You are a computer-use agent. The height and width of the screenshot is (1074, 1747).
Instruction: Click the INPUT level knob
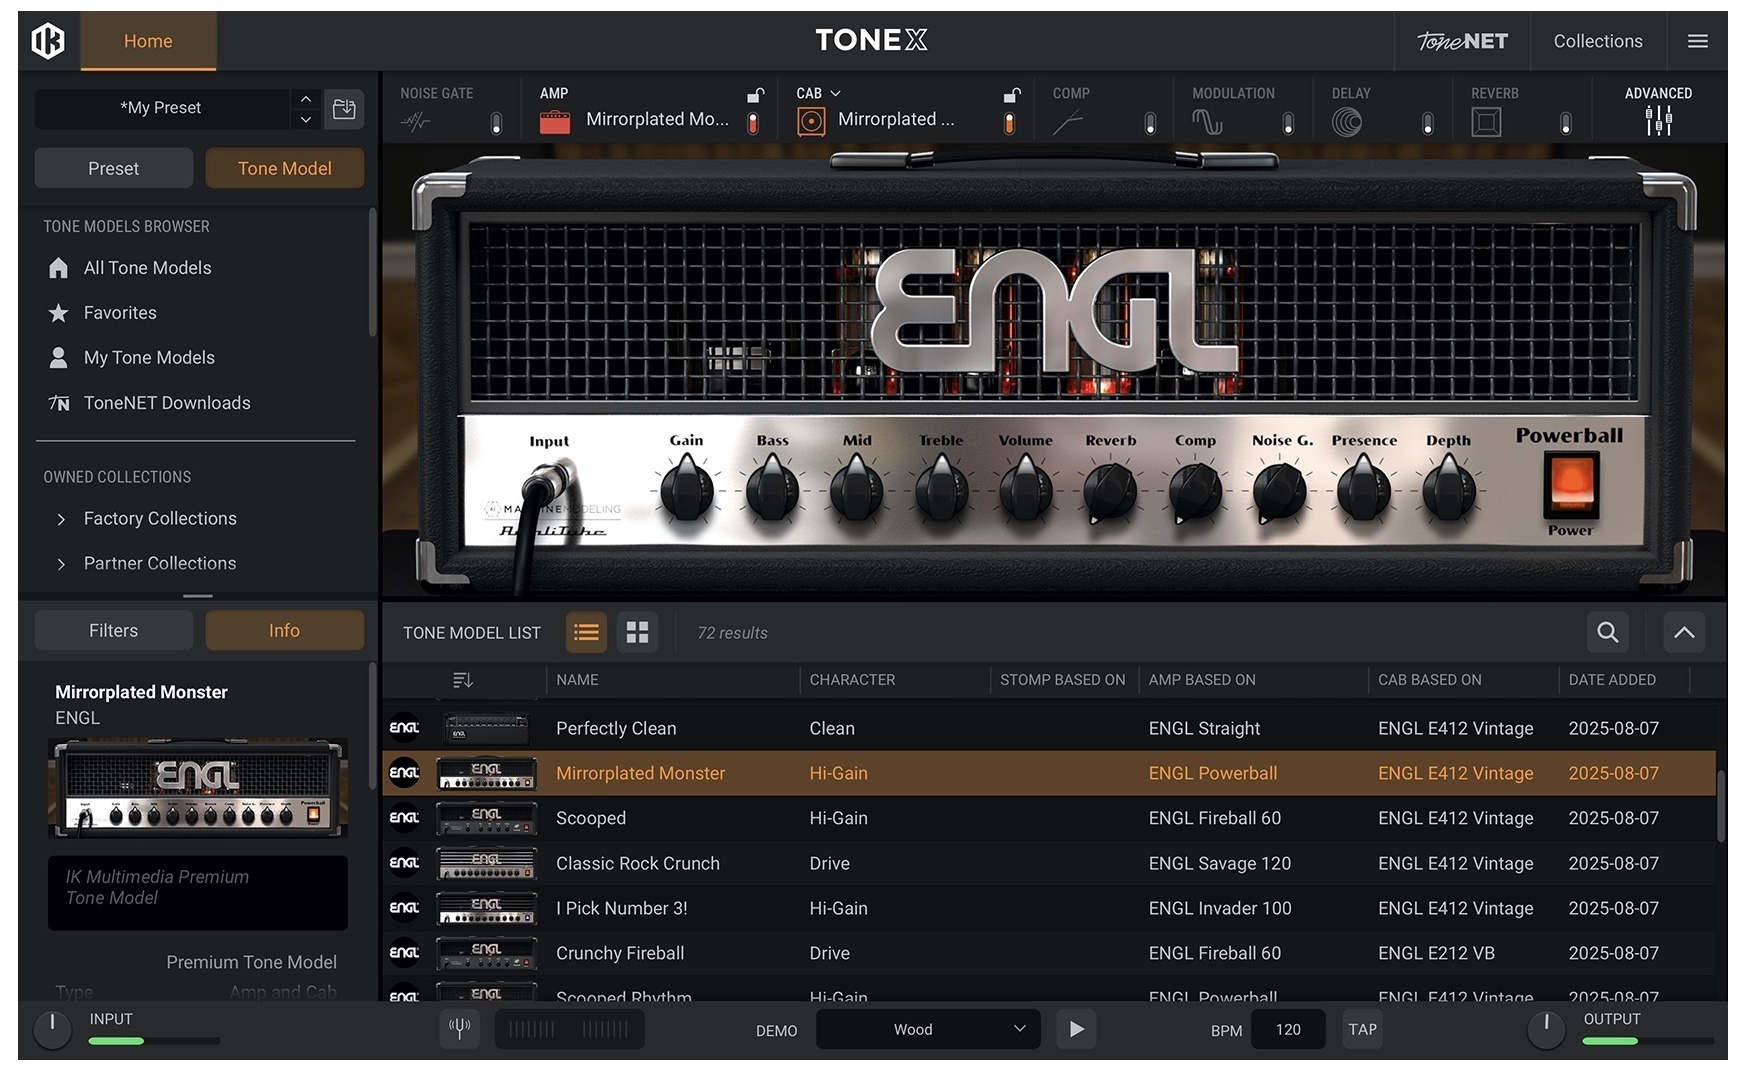point(53,1029)
